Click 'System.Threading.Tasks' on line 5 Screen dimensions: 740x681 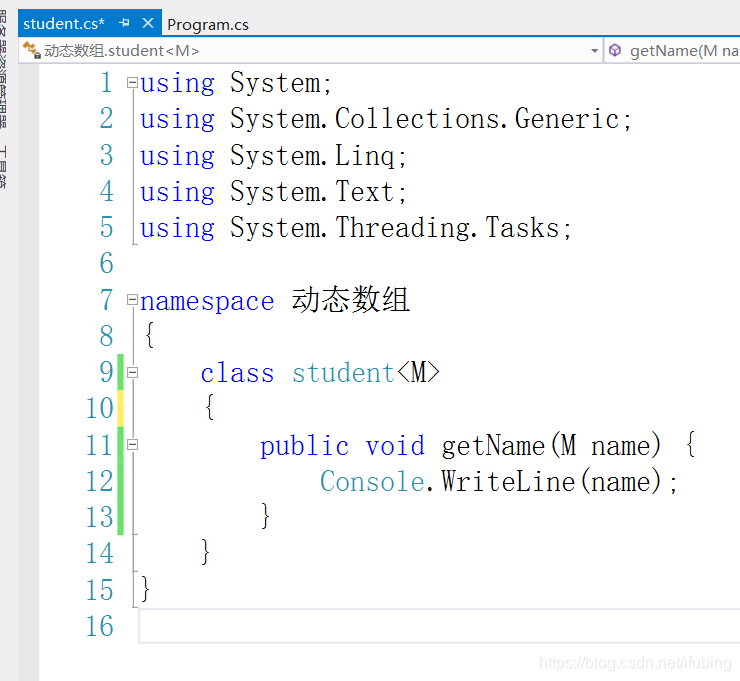395,228
